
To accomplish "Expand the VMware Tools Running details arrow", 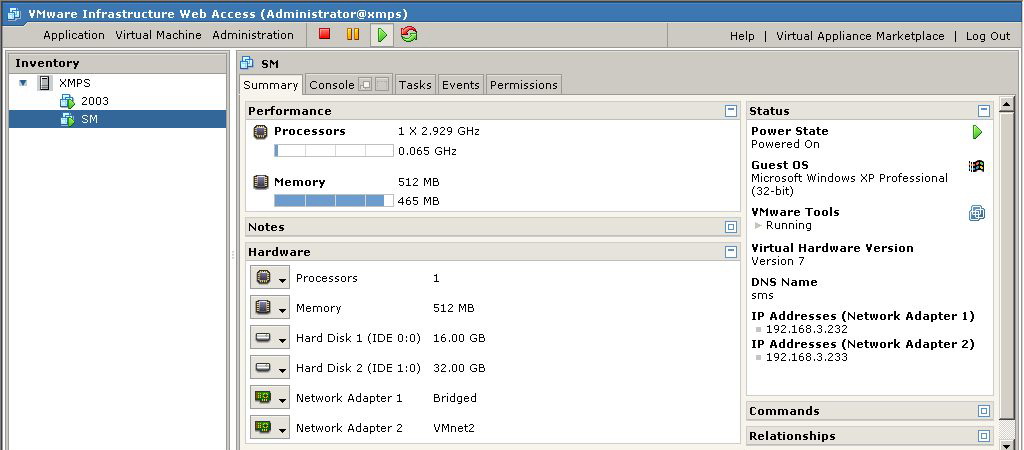I will point(758,225).
